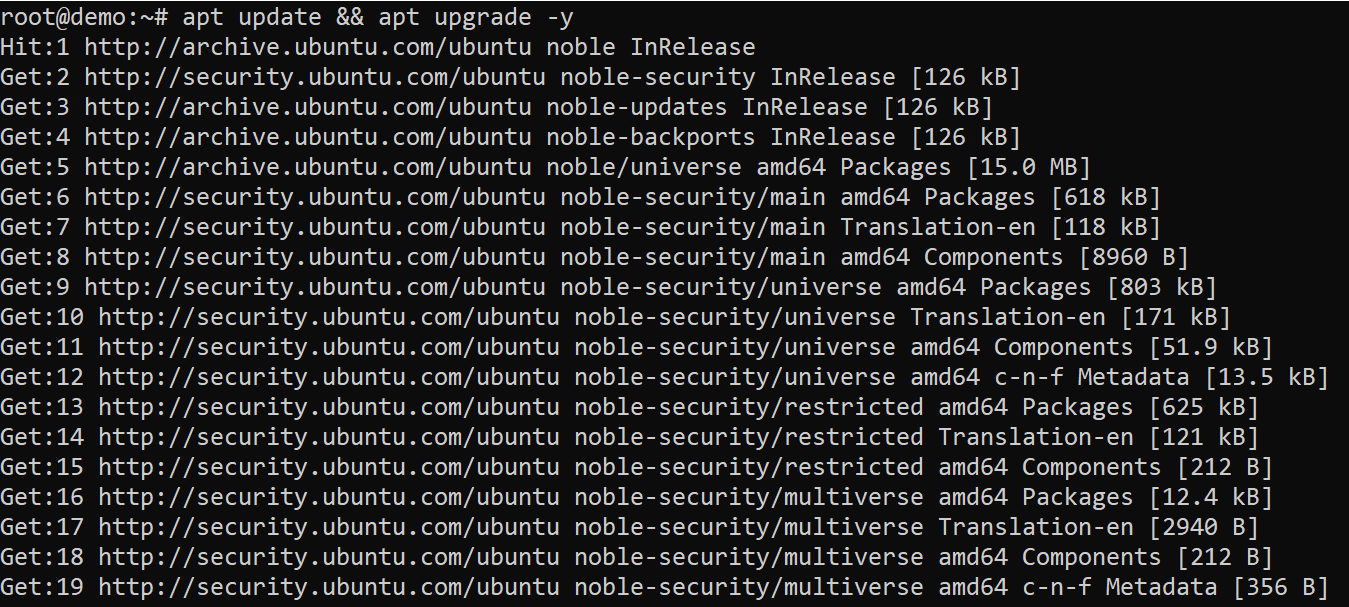Viewport: 1349px width, 607px height.
Task: Open the security URL on the Get:10 line
Action: click(x=329, y=317)
